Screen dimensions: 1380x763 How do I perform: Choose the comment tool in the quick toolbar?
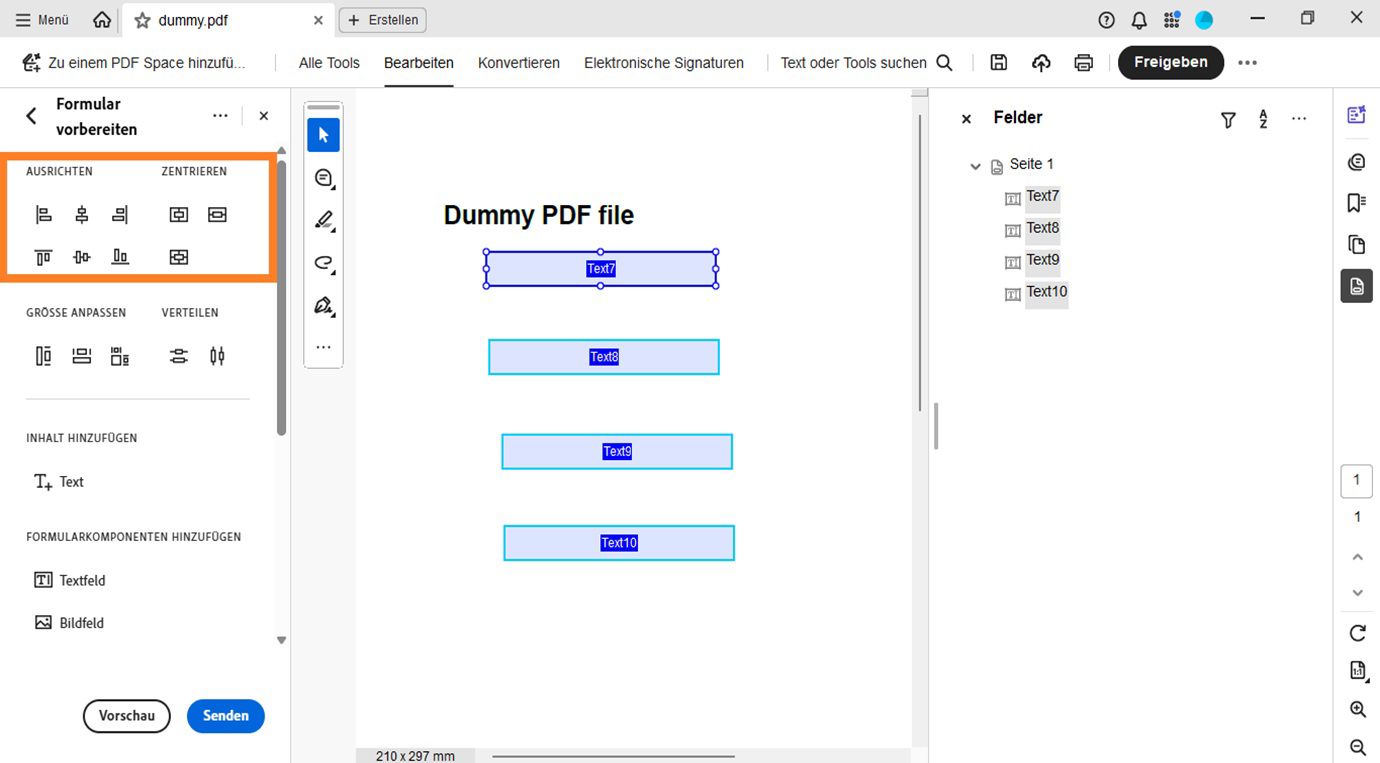click(x=323, y=178)
